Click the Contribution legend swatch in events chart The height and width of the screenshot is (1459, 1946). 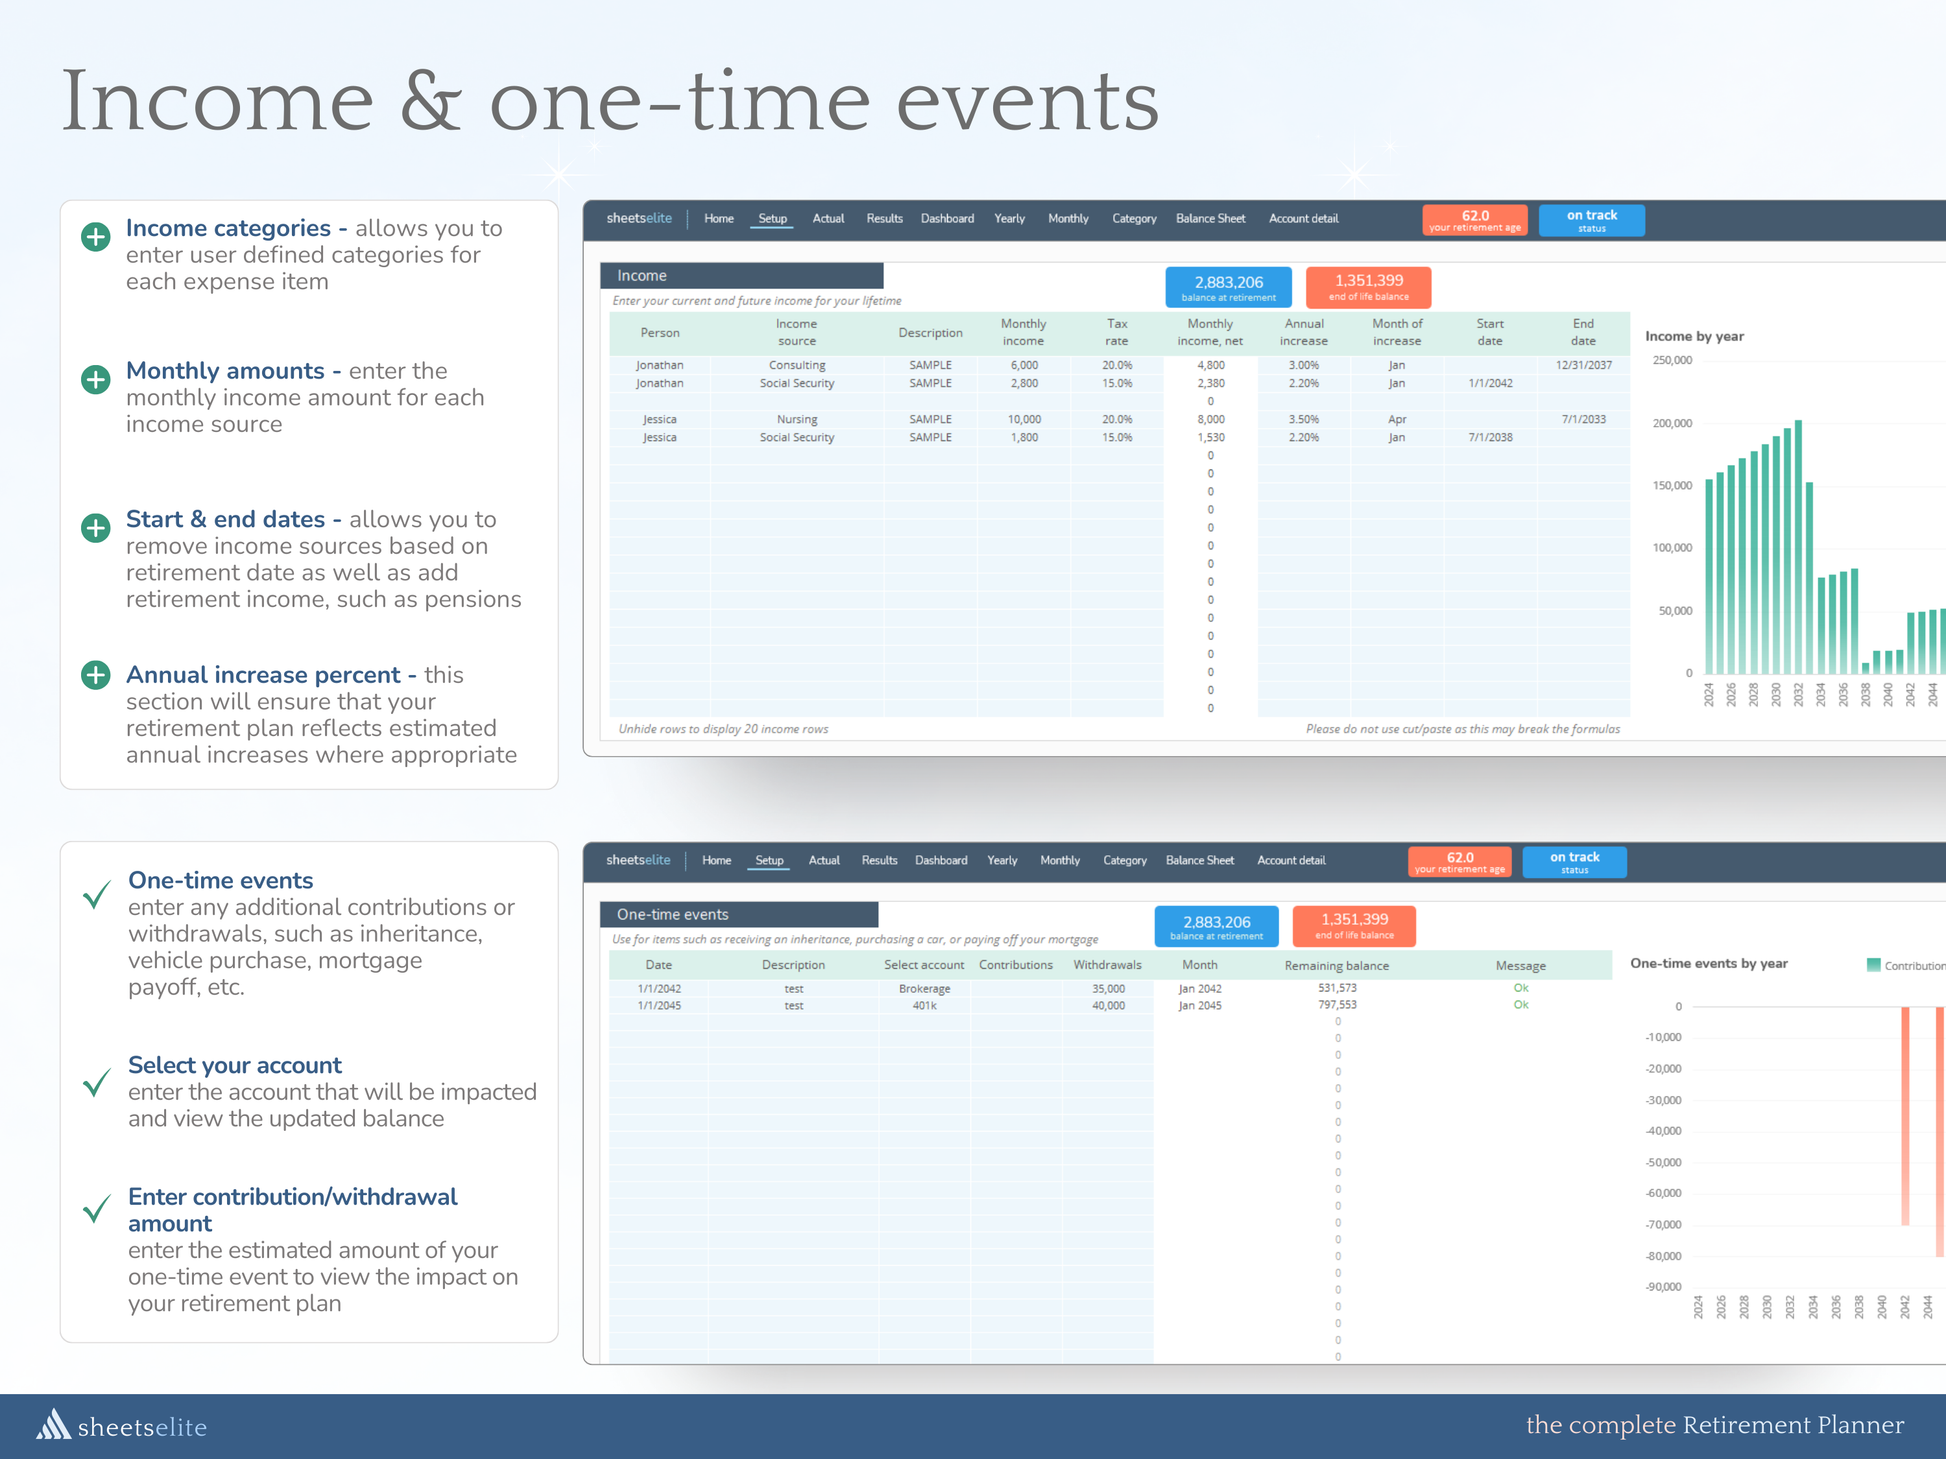click(1873, 965)
